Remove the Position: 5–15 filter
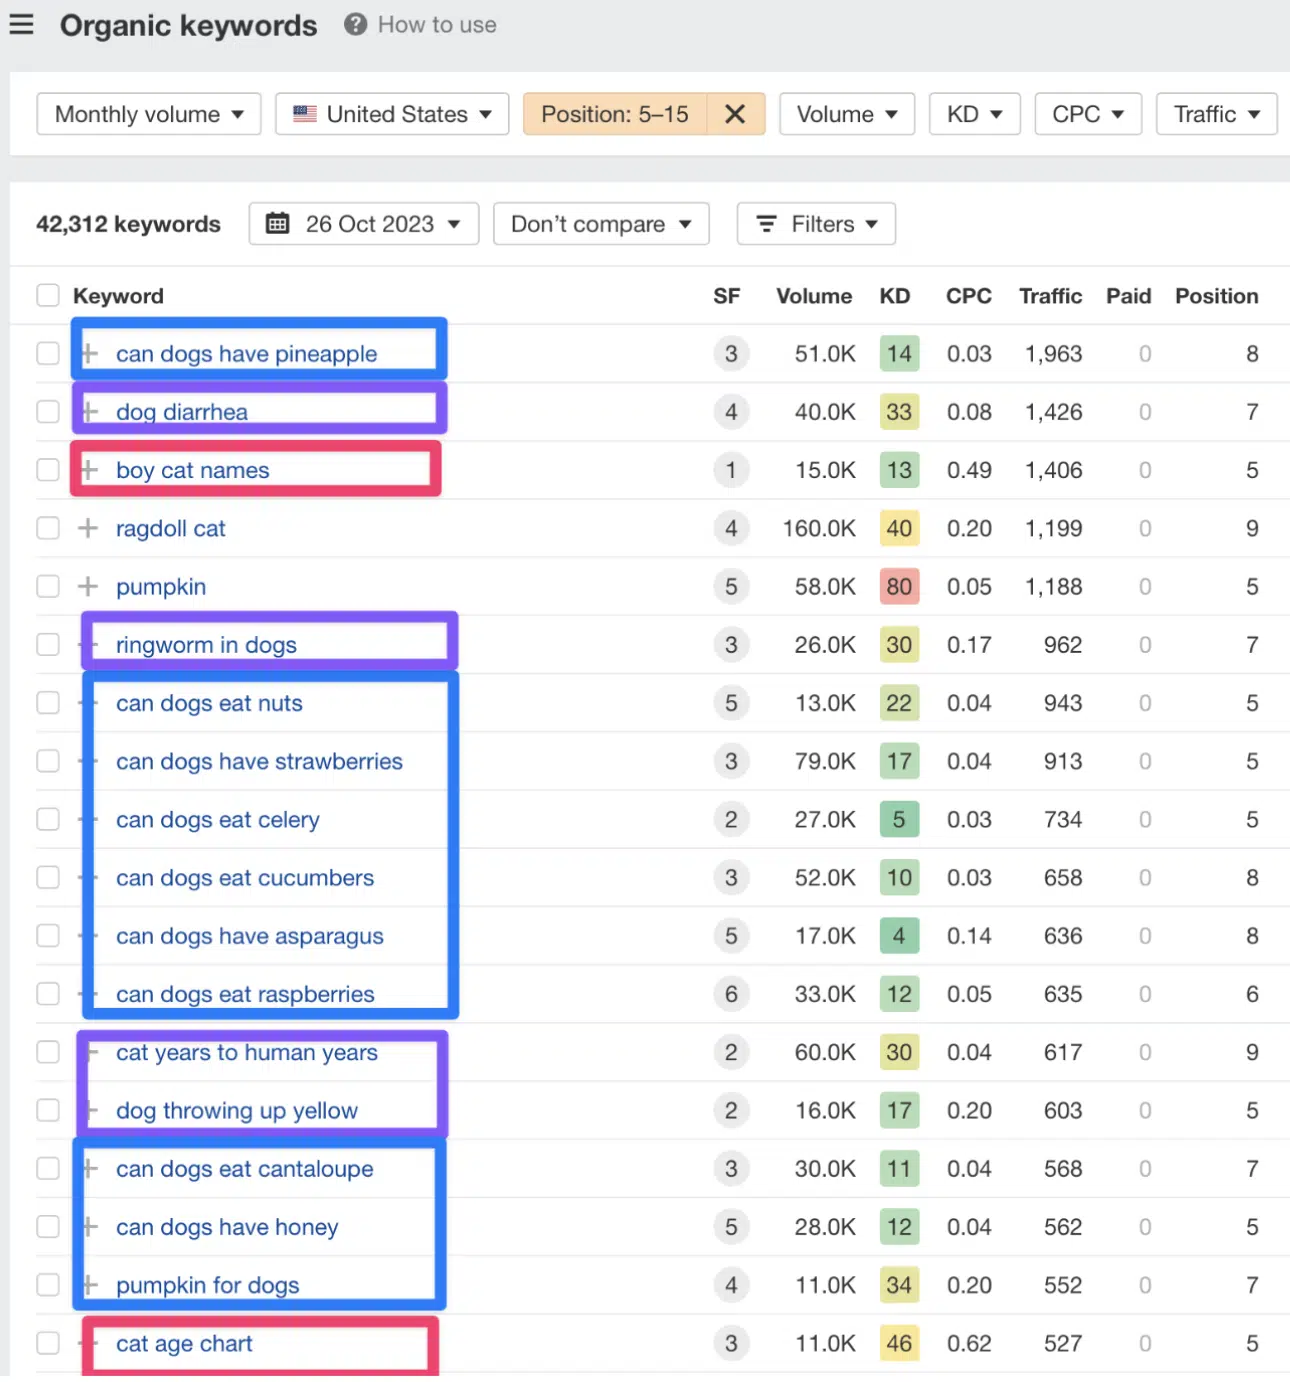 [735, 114]
